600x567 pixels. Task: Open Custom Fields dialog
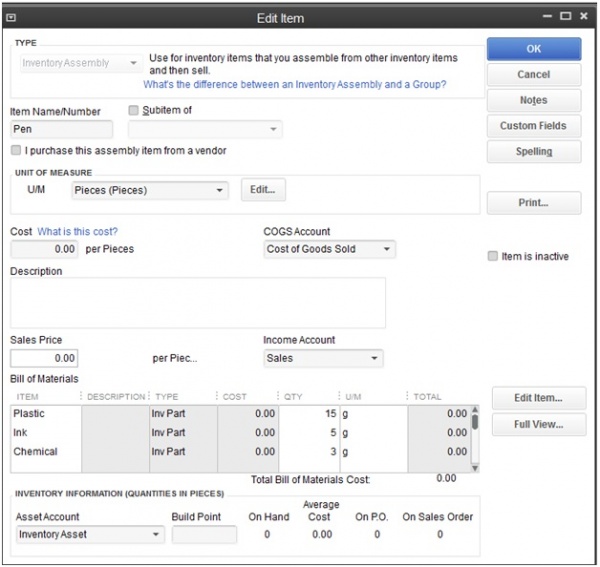click(533, 126)
